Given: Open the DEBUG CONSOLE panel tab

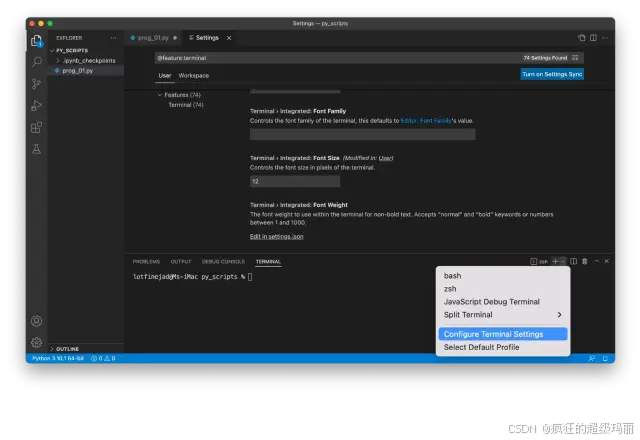Looking at the screenshot, I should click(223, 262).
